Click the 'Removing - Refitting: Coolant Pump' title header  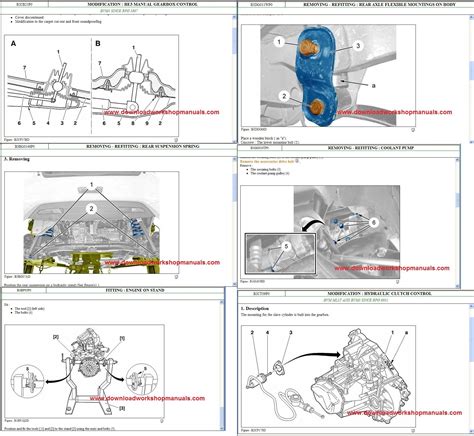[371, 148]
